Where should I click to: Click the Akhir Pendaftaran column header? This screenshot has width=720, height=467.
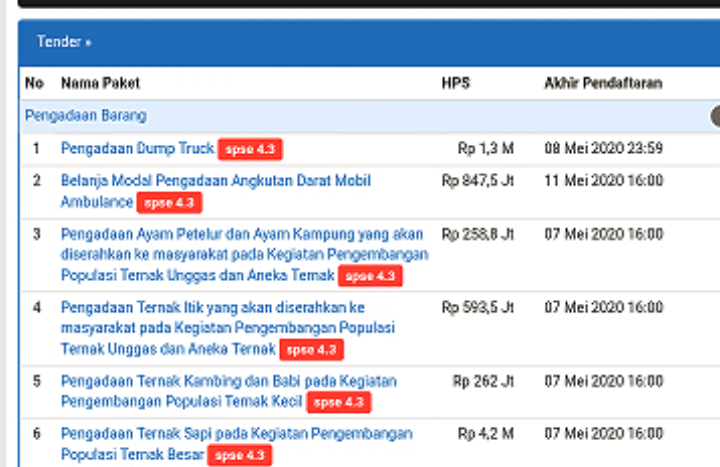pyautogui.click(x=603, y=83)
